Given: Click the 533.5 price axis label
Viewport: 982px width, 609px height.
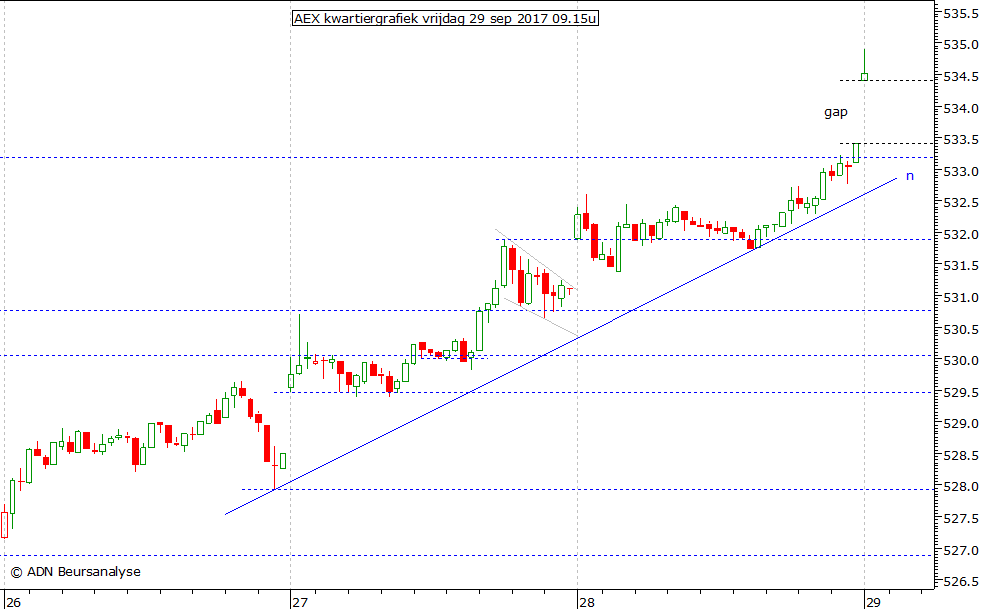Looking at the screenshot, I should (961, 140).
